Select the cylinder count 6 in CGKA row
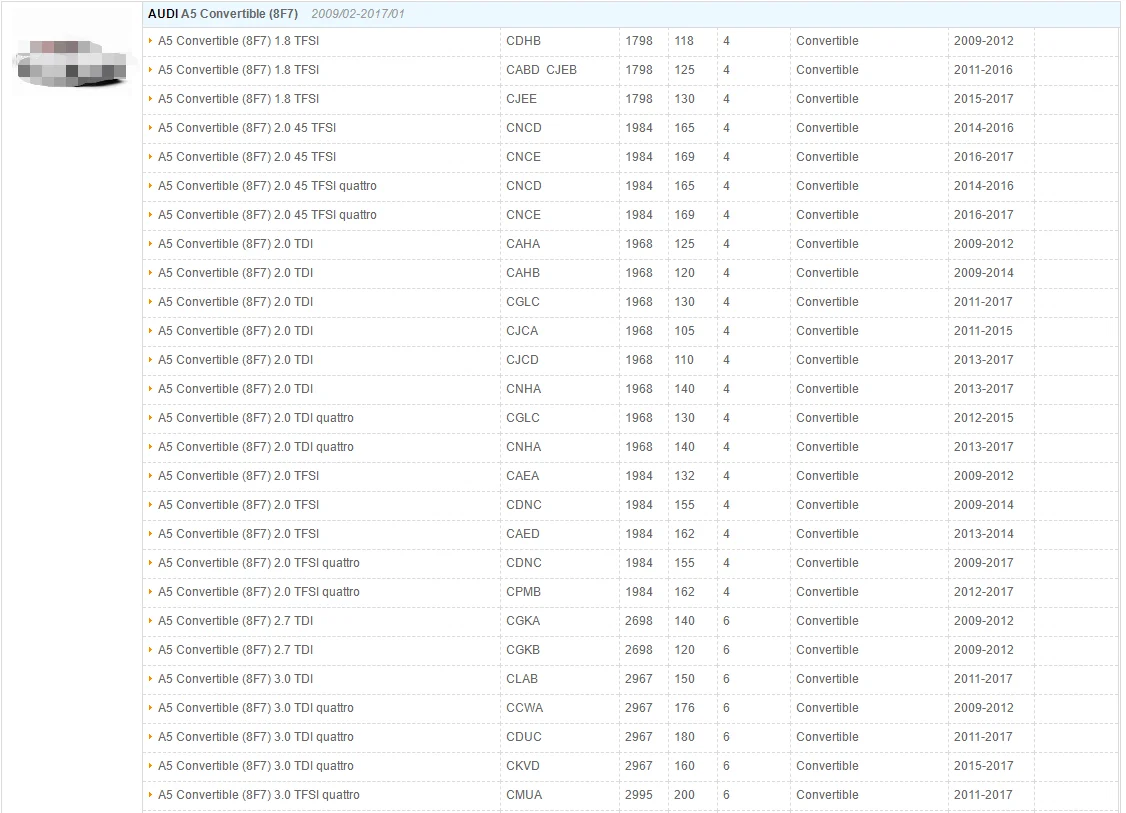This screenshot has height=813, width=1126. click(x=726, y=621)
